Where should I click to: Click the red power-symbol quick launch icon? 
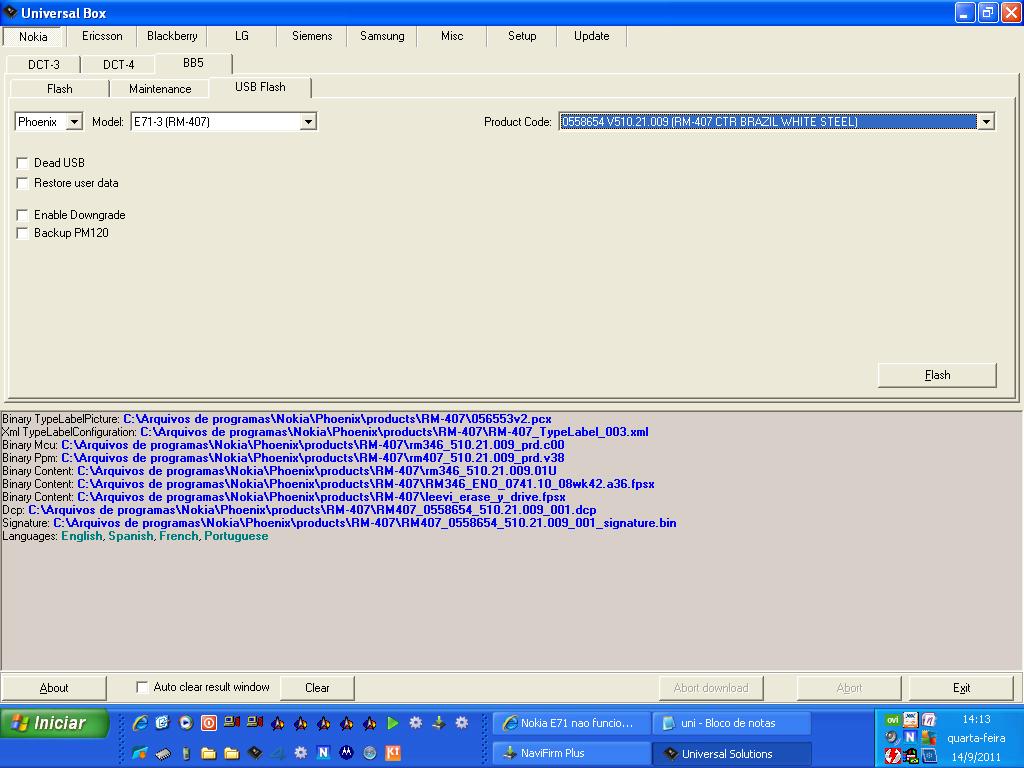point(209,723)
